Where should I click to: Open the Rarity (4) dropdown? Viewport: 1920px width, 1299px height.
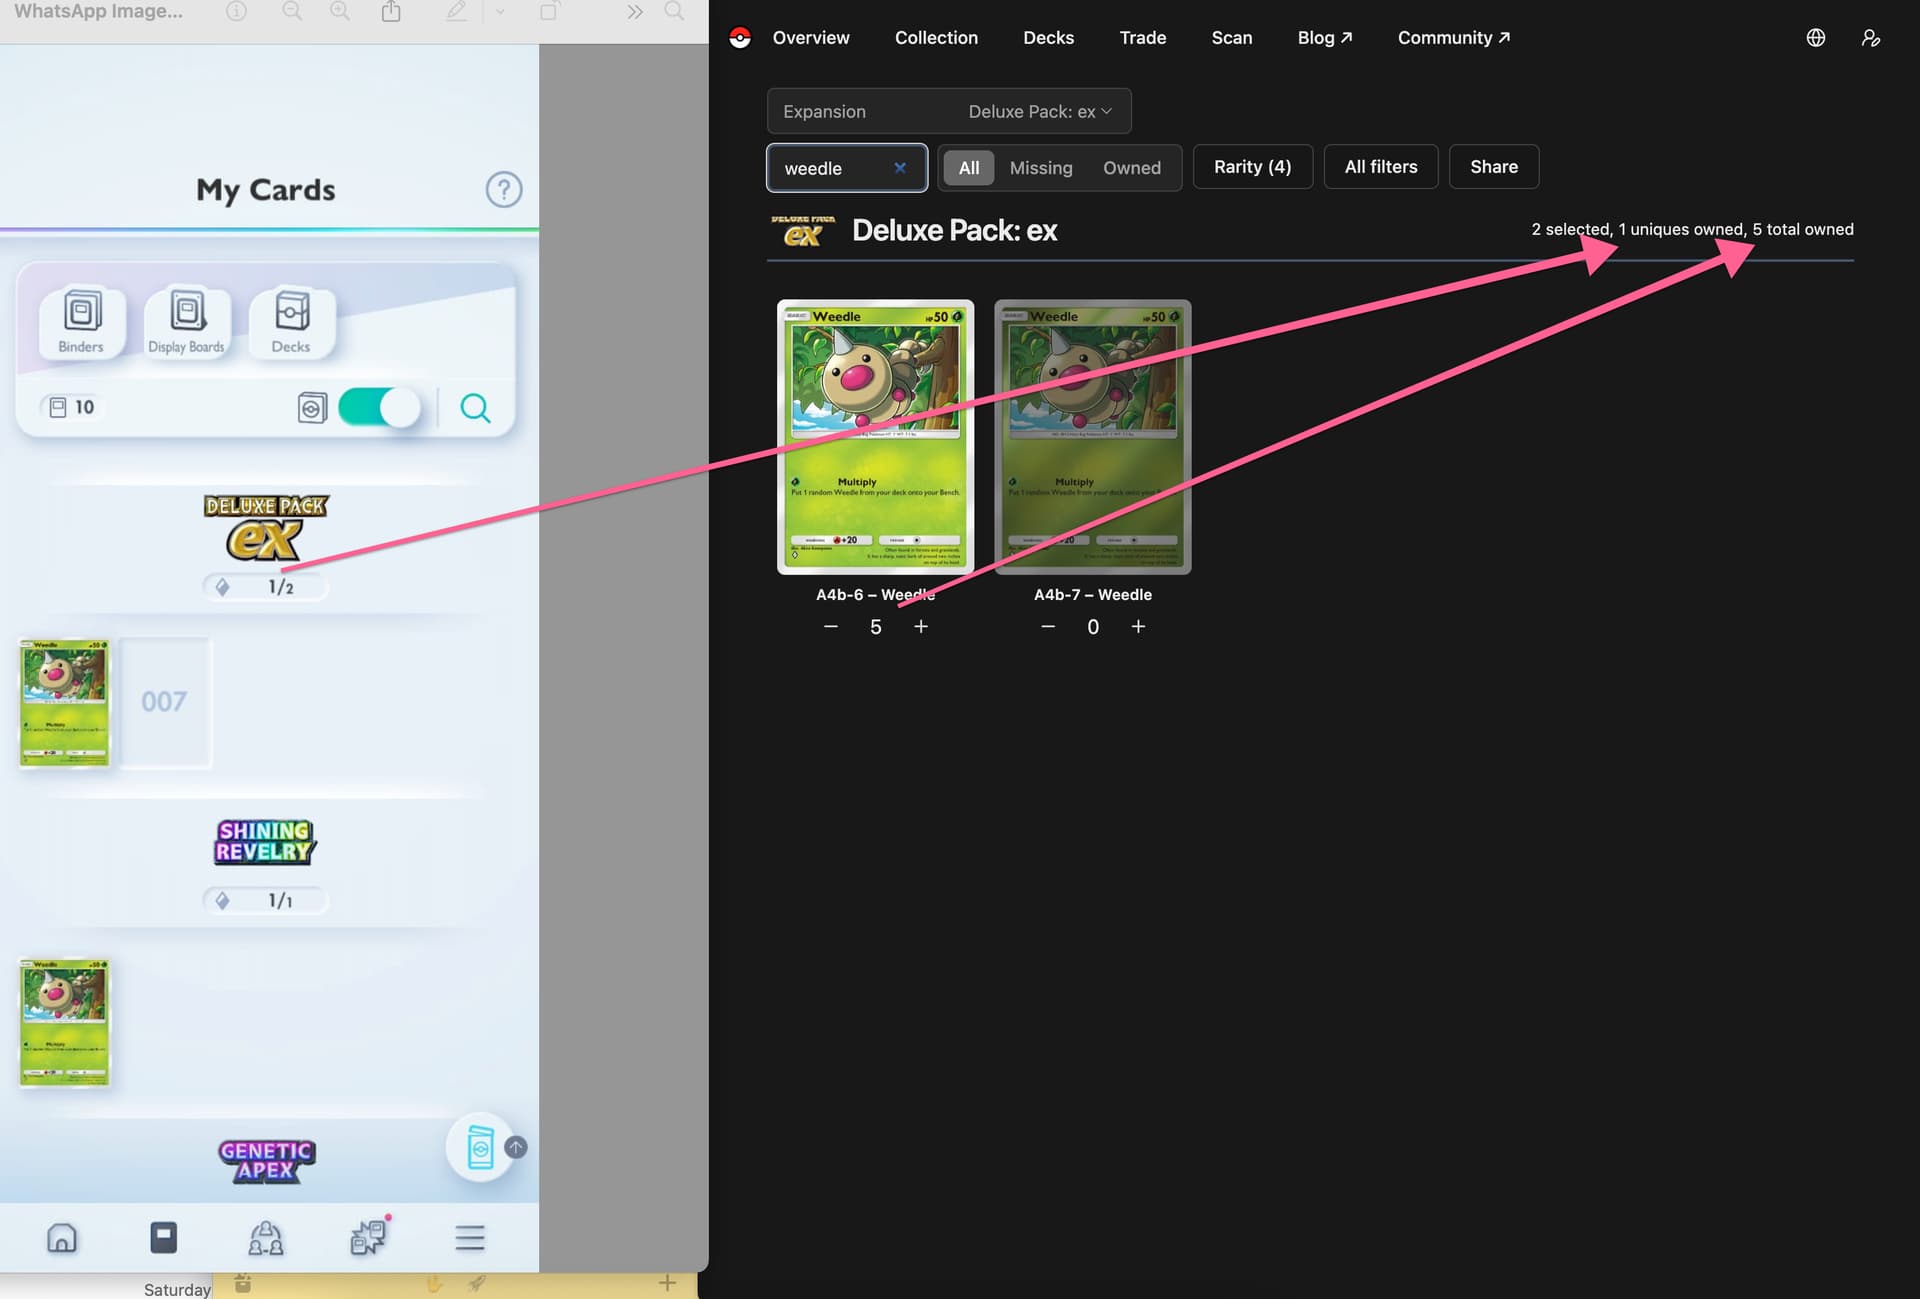coord(1252,167)
